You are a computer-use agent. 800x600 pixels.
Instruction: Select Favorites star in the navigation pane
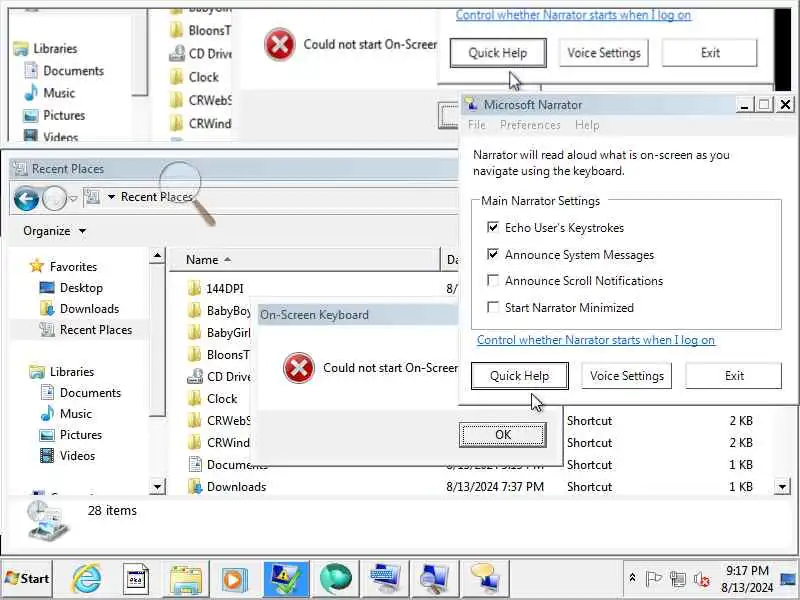click(37, 266)
